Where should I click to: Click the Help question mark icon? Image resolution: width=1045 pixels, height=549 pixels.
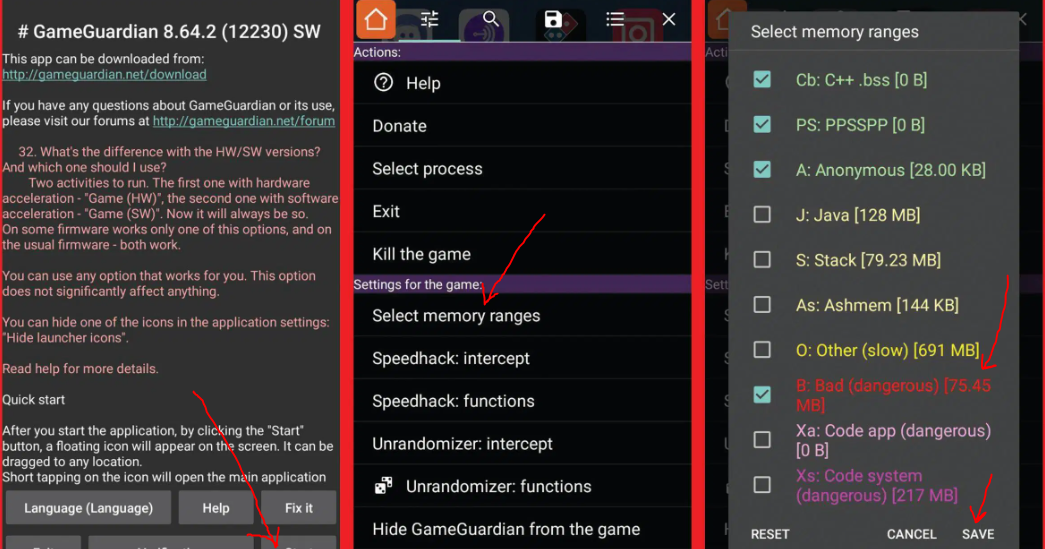click(x=383, y=83)
